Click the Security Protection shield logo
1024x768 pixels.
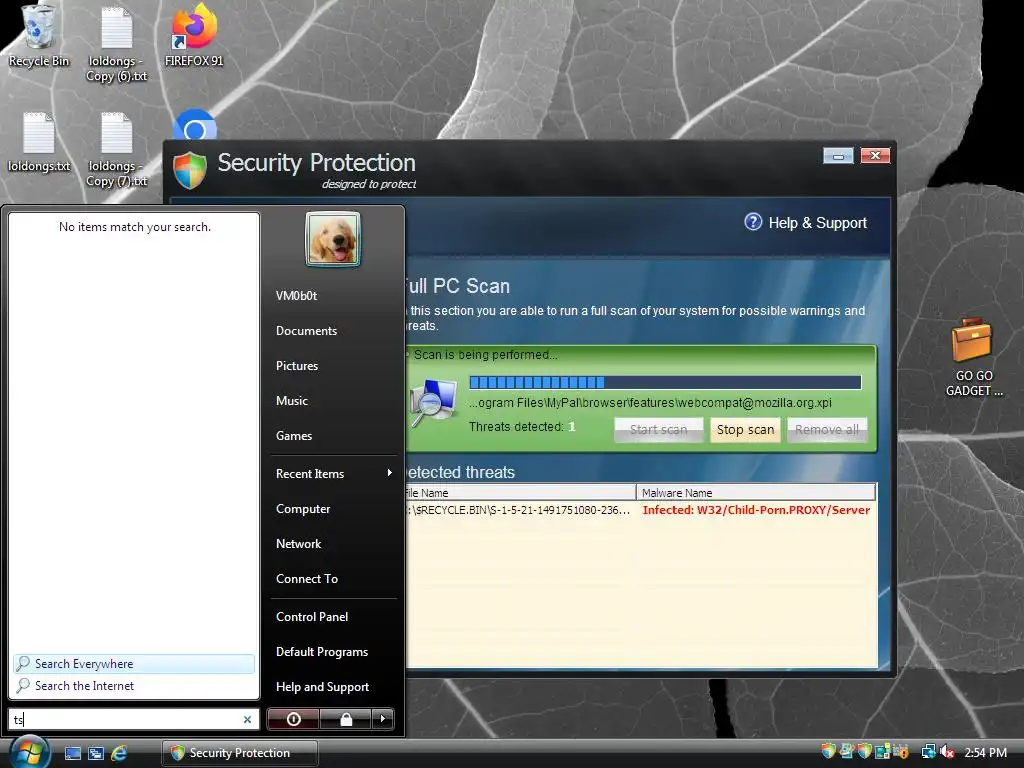[190, 170]
